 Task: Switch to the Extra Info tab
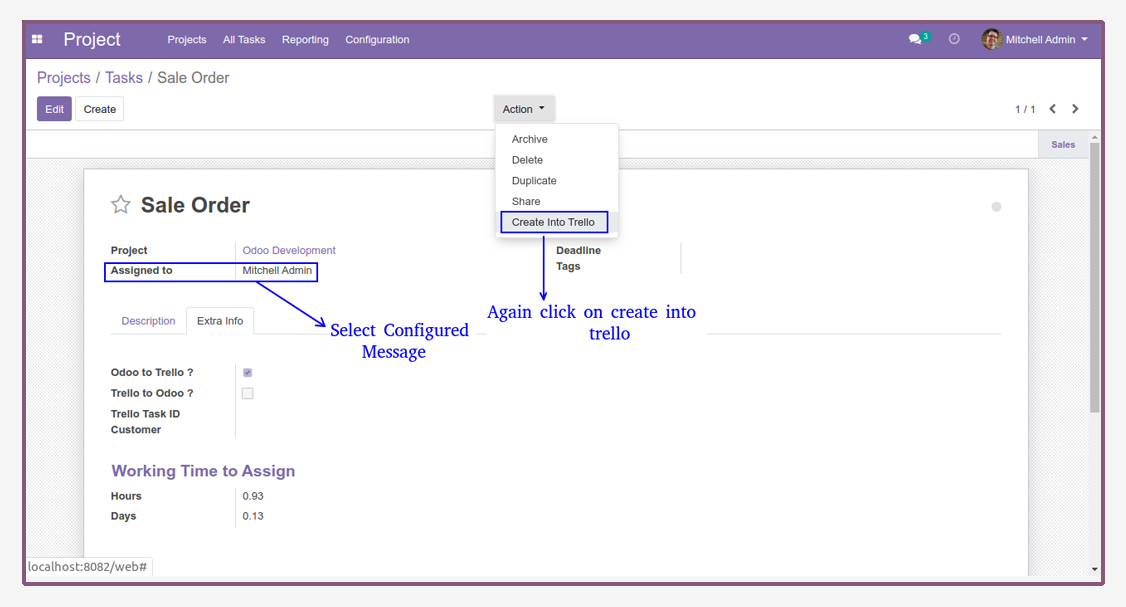click(x=220, y=321)
